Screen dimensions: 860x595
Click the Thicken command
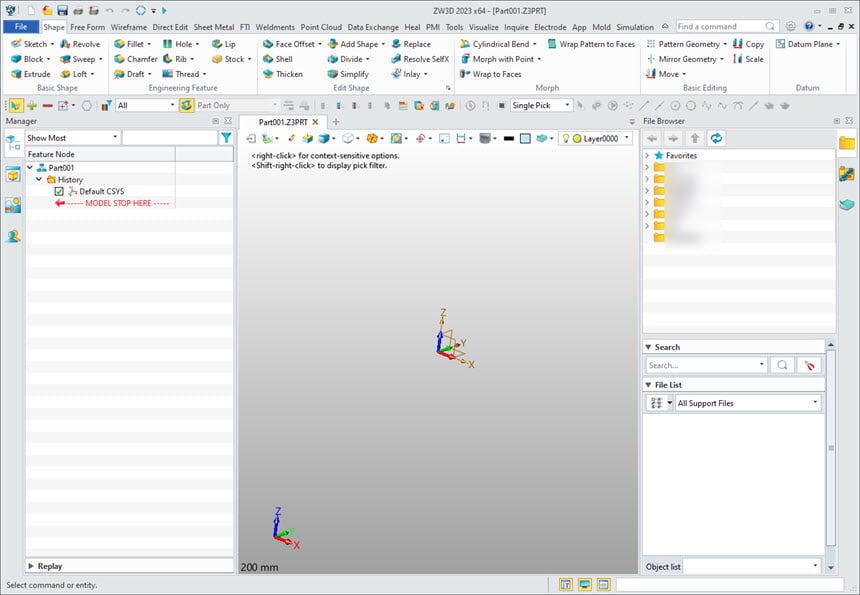[x=282, y=74]
